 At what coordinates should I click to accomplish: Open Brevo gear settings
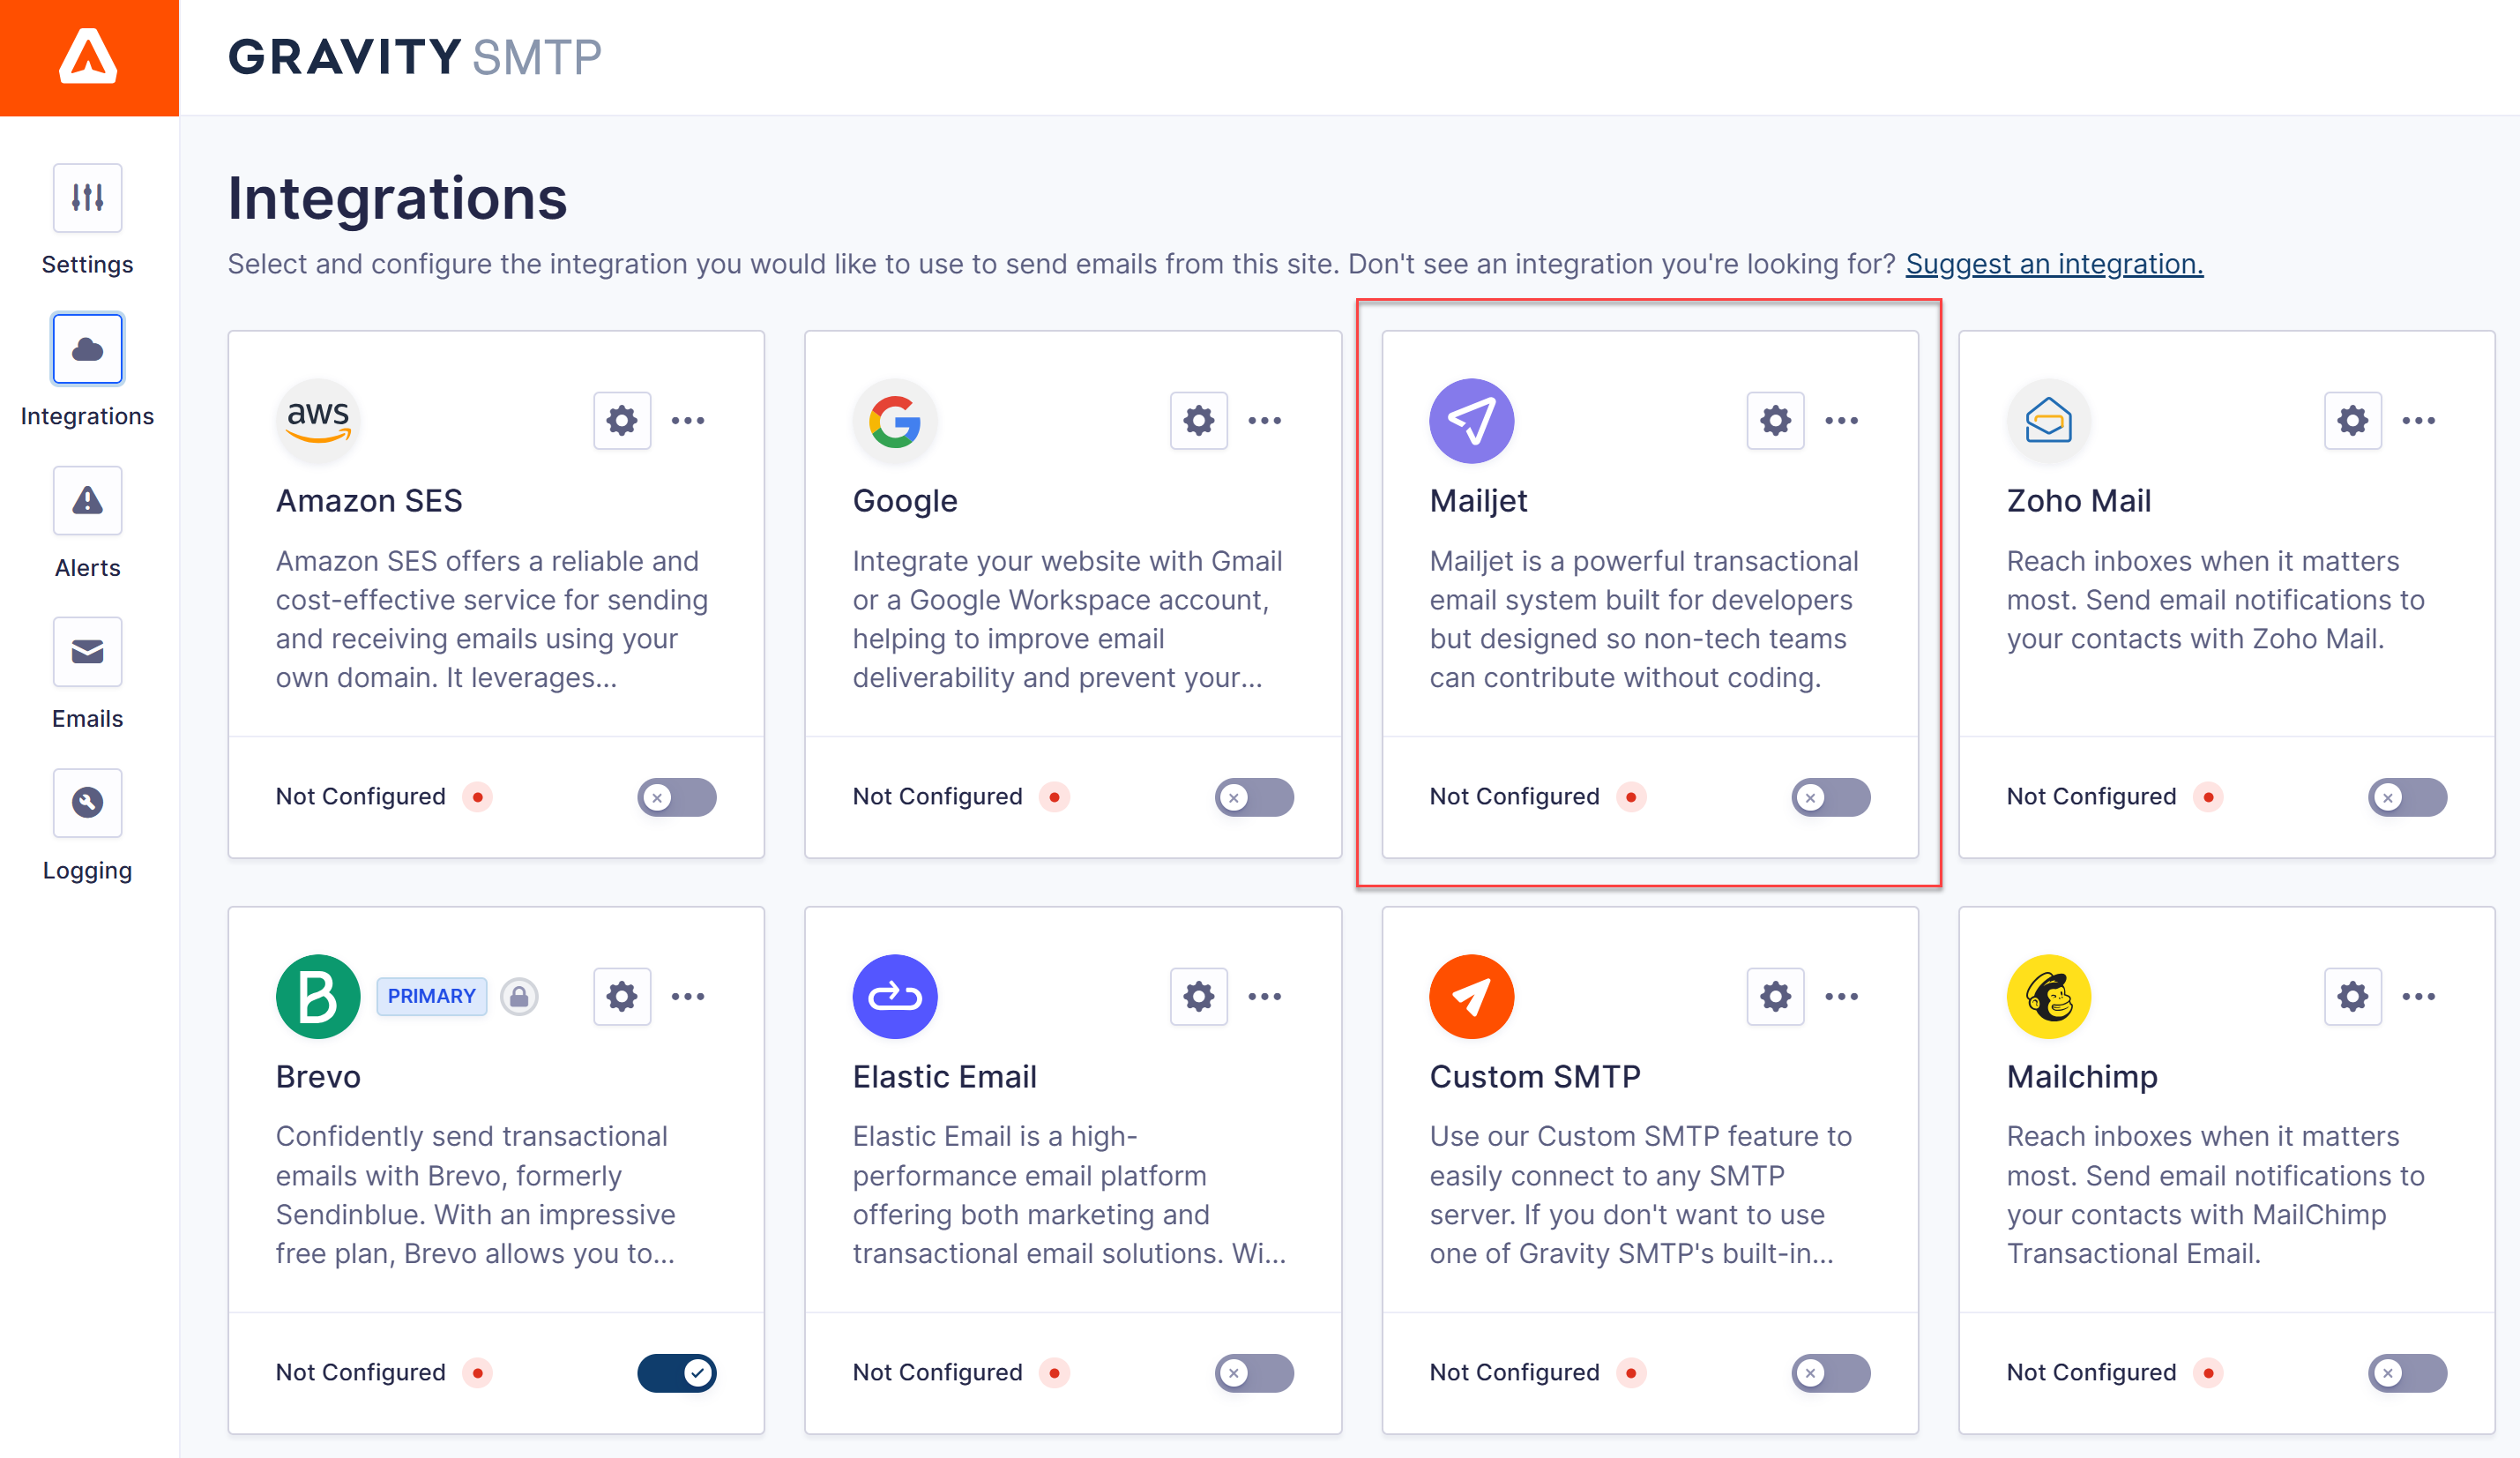click(x=622, y=996)
